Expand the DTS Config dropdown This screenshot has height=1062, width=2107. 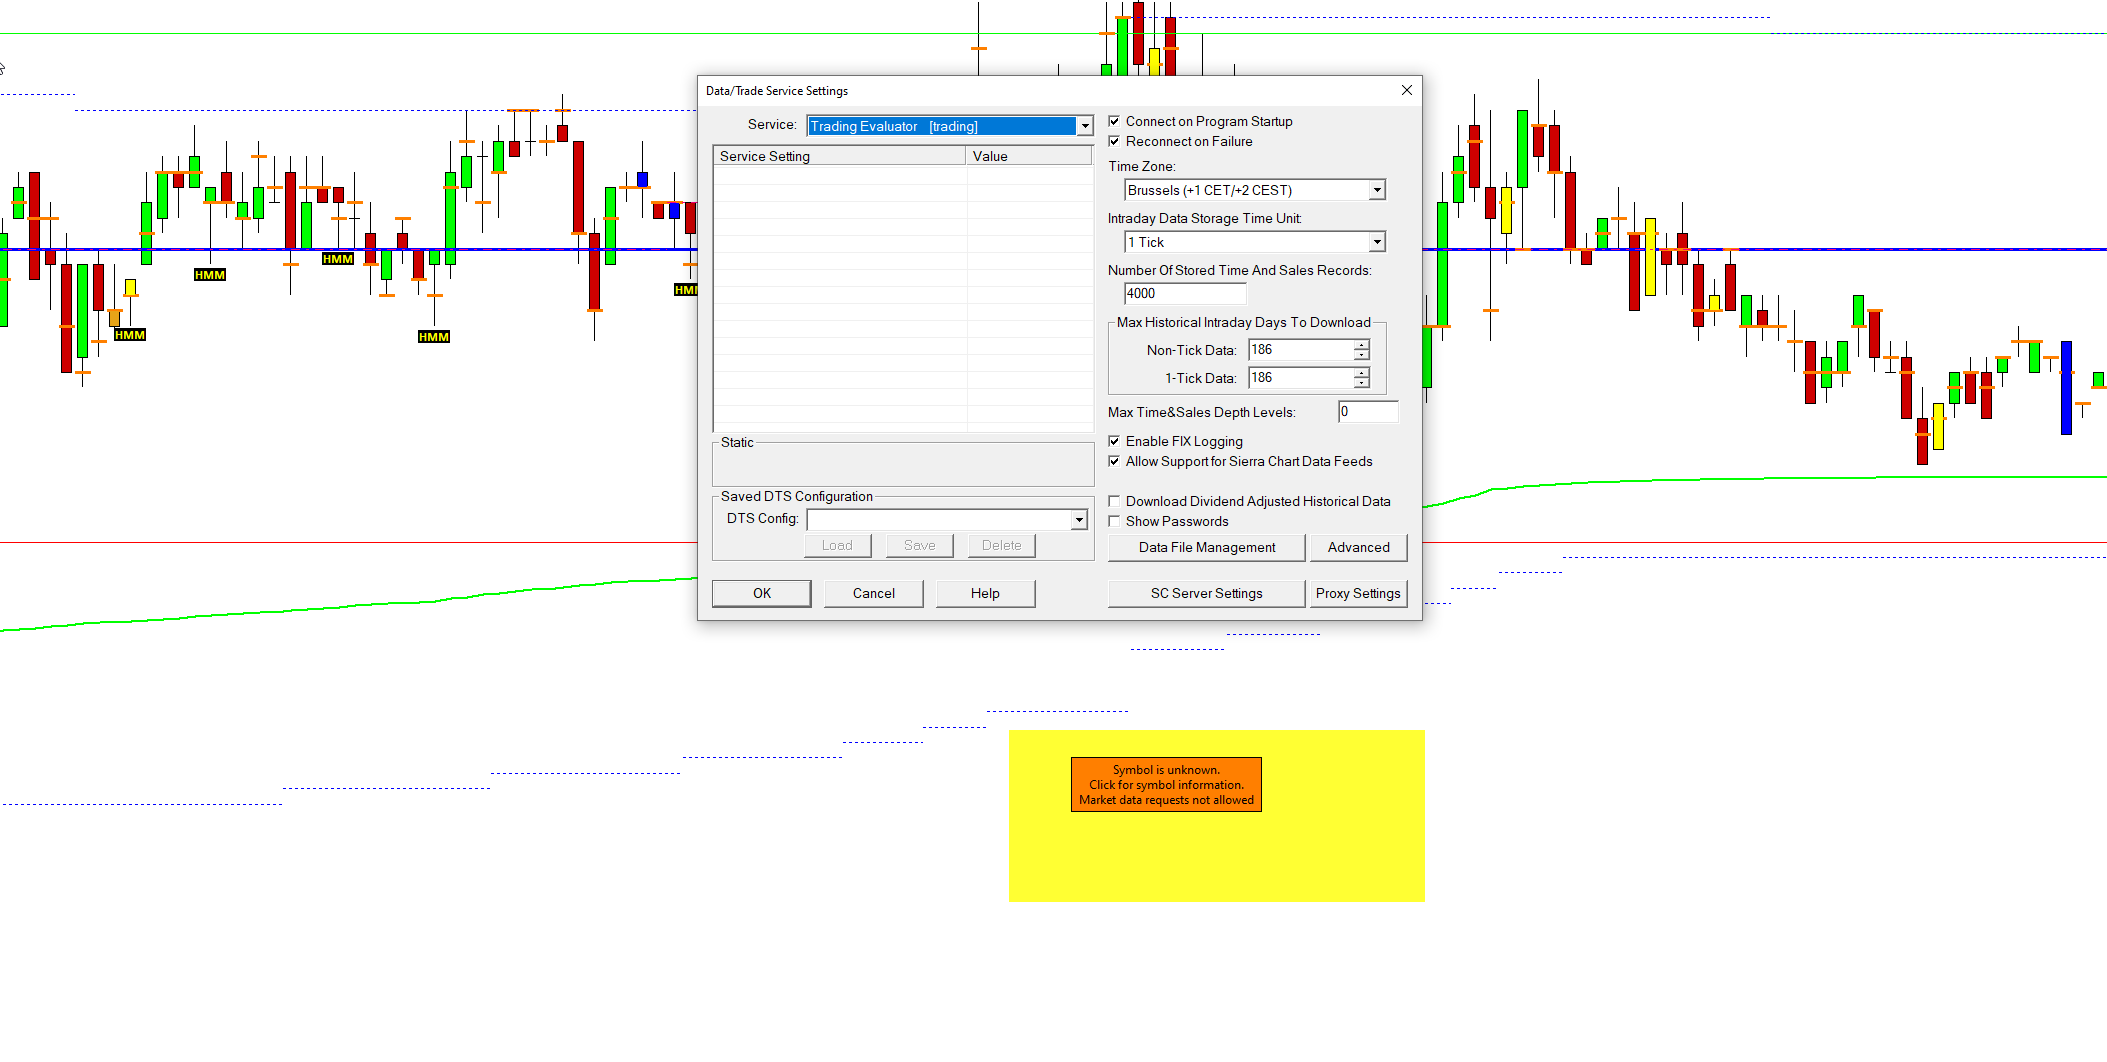tap(1079, 520)
